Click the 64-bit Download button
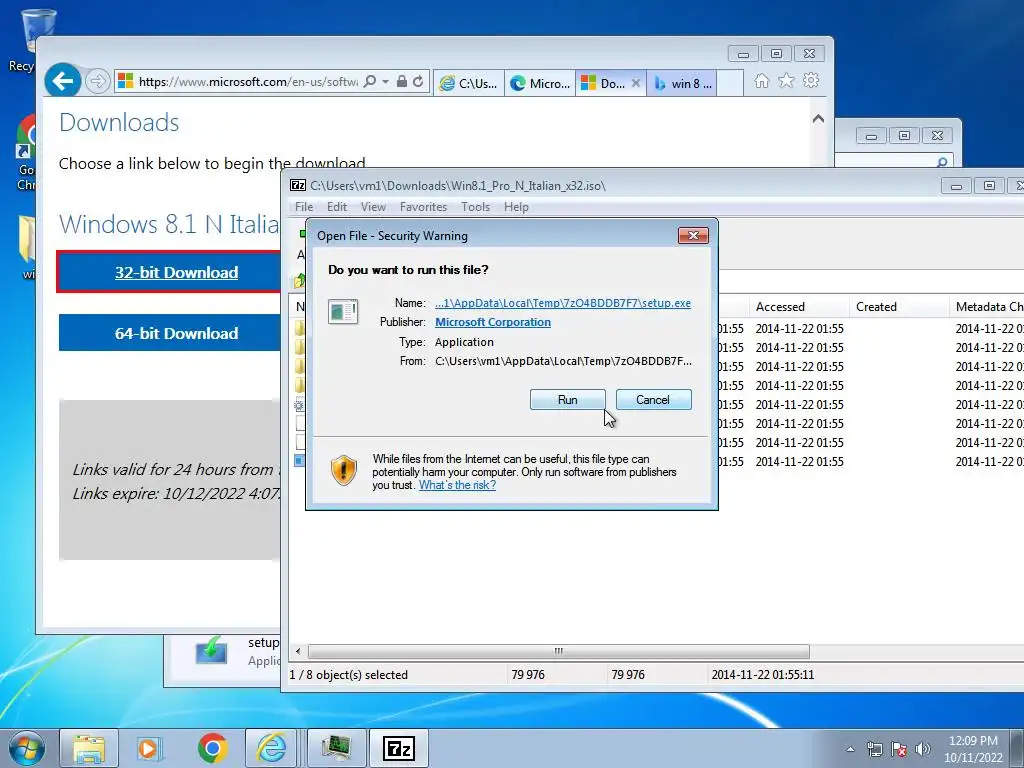Viewport: 1024px width, 768px height. [170, 333]
